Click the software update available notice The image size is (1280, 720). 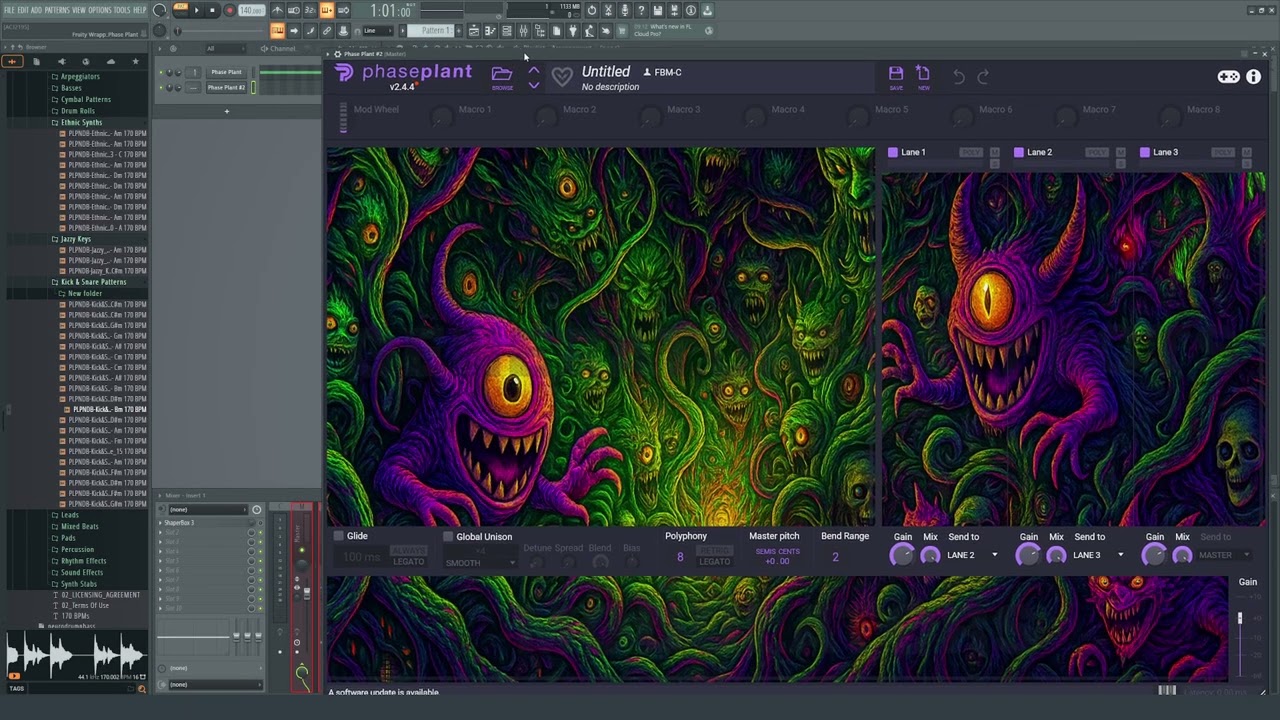click(x=384, y=692)
